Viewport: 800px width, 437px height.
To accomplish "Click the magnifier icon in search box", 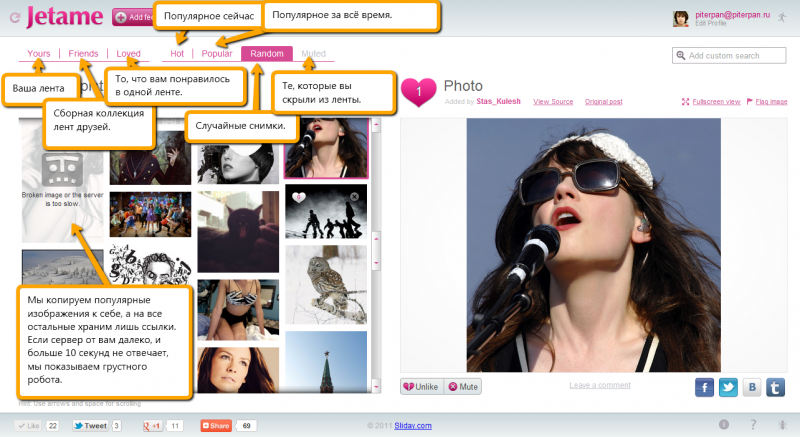I will 681,56.
